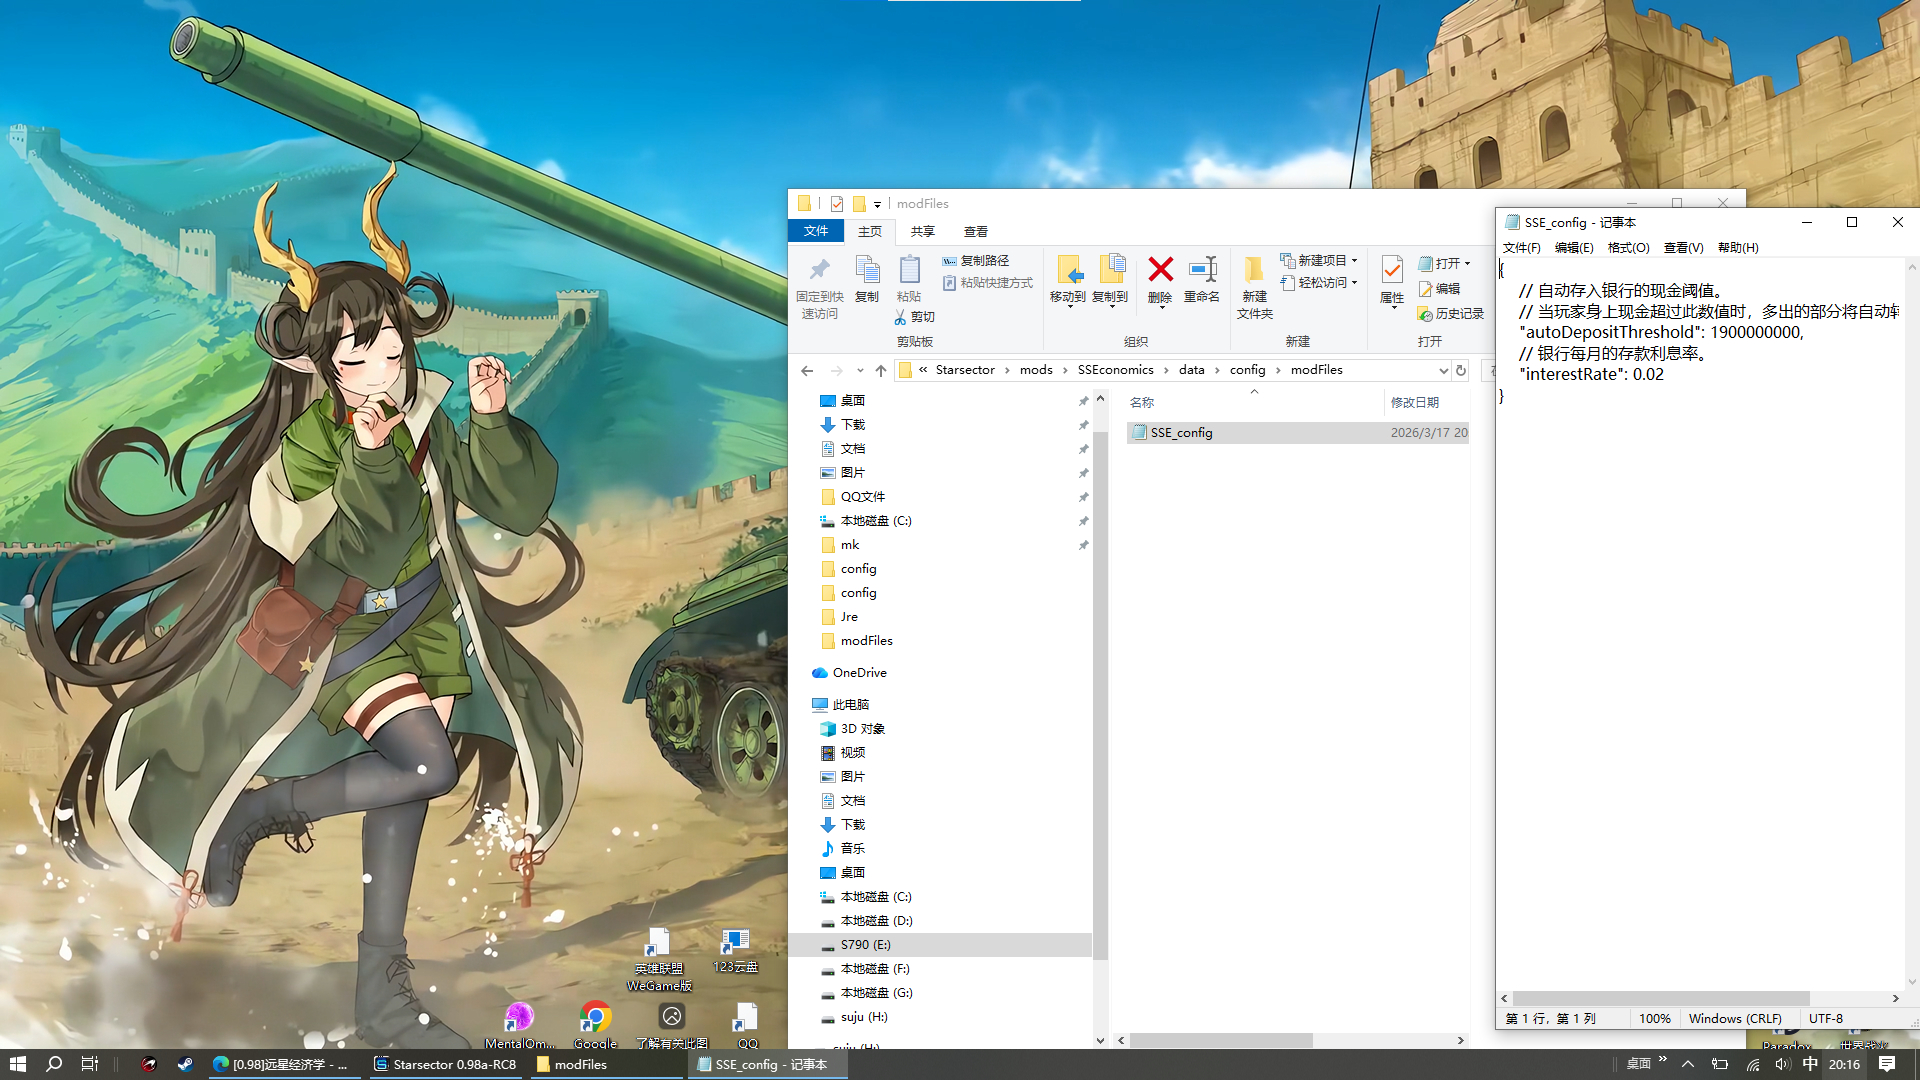Open the New Item dropdown

click(1320, 260)
